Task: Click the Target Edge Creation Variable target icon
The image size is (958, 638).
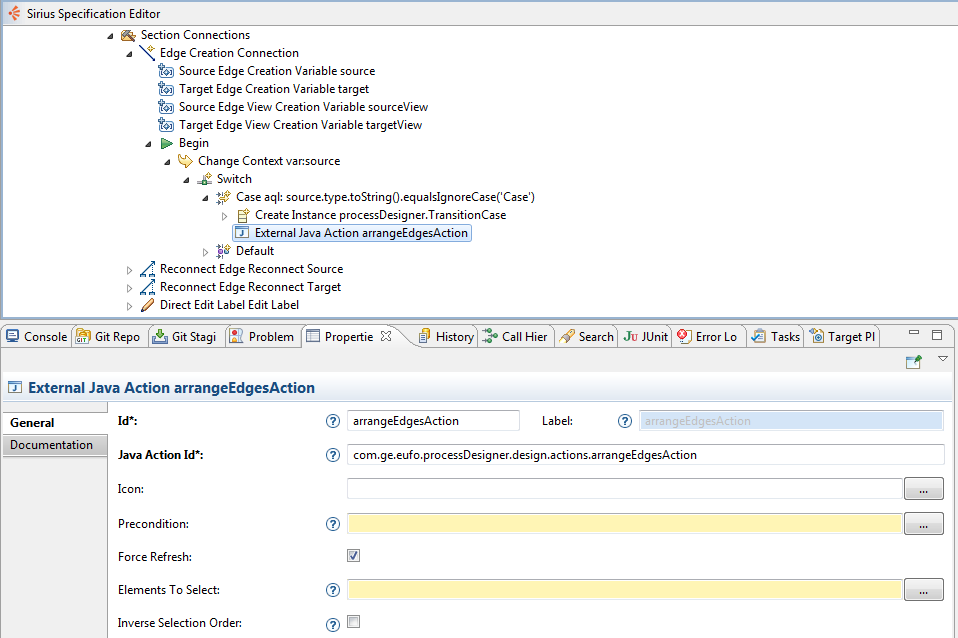Action: 166,89
